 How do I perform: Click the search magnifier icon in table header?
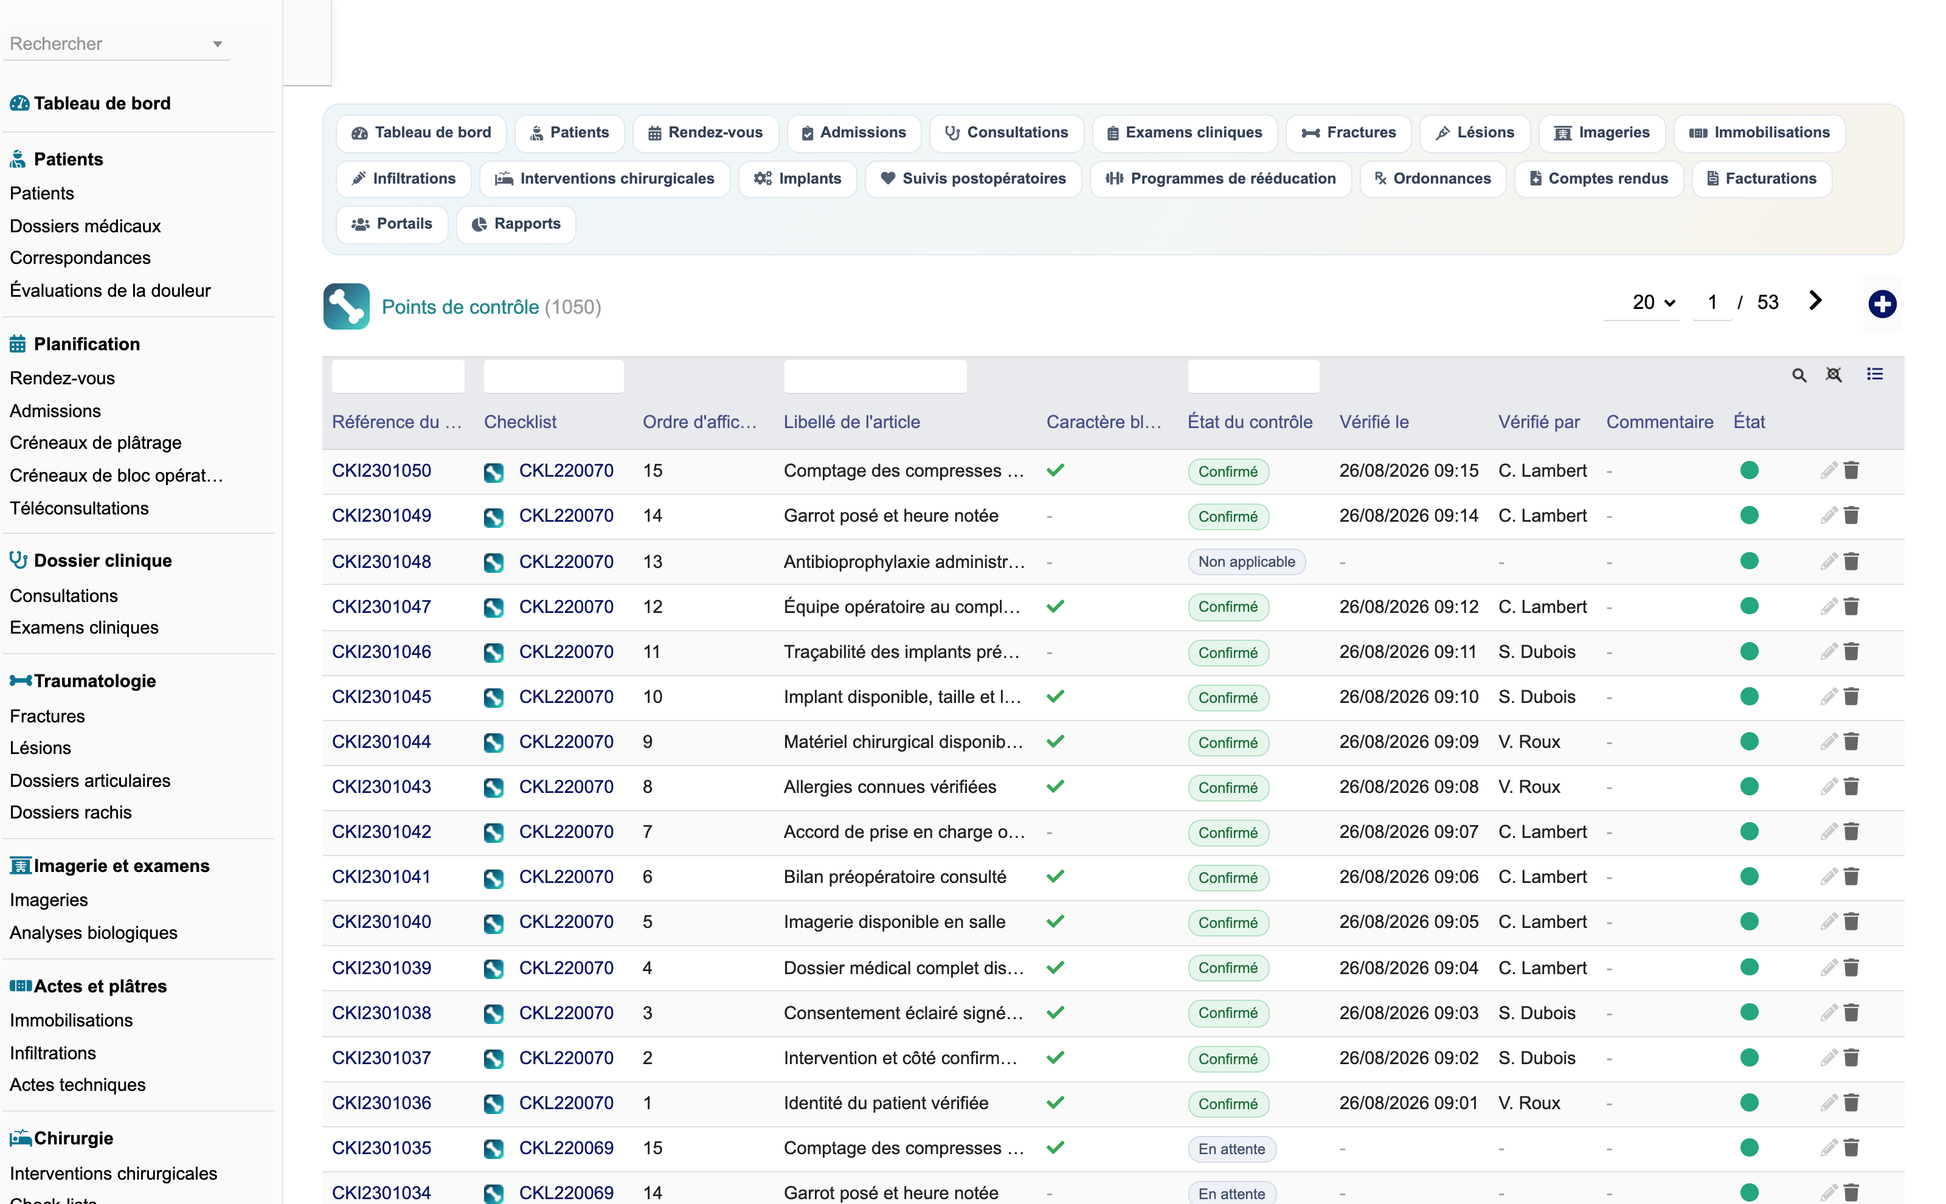[x=1799, y=375]
